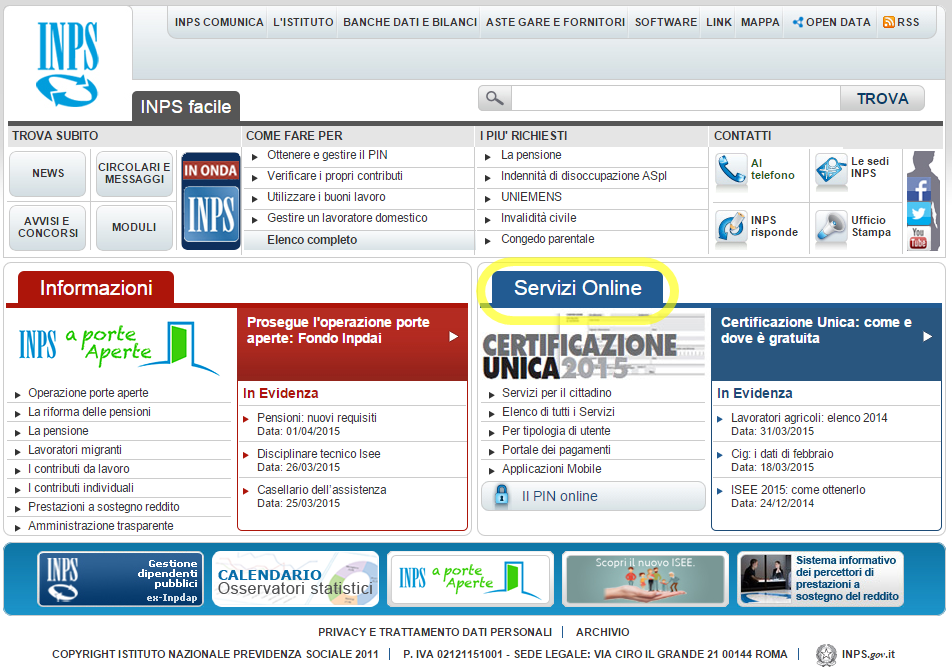Click the white arrow next to Prosegue l'operazione porte aperte
This screenshot has width=952, height=669.
pos(453,336)
